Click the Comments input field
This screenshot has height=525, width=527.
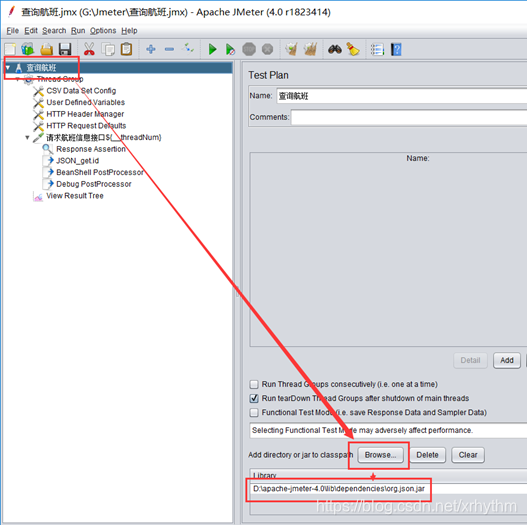tap(409, 117)
